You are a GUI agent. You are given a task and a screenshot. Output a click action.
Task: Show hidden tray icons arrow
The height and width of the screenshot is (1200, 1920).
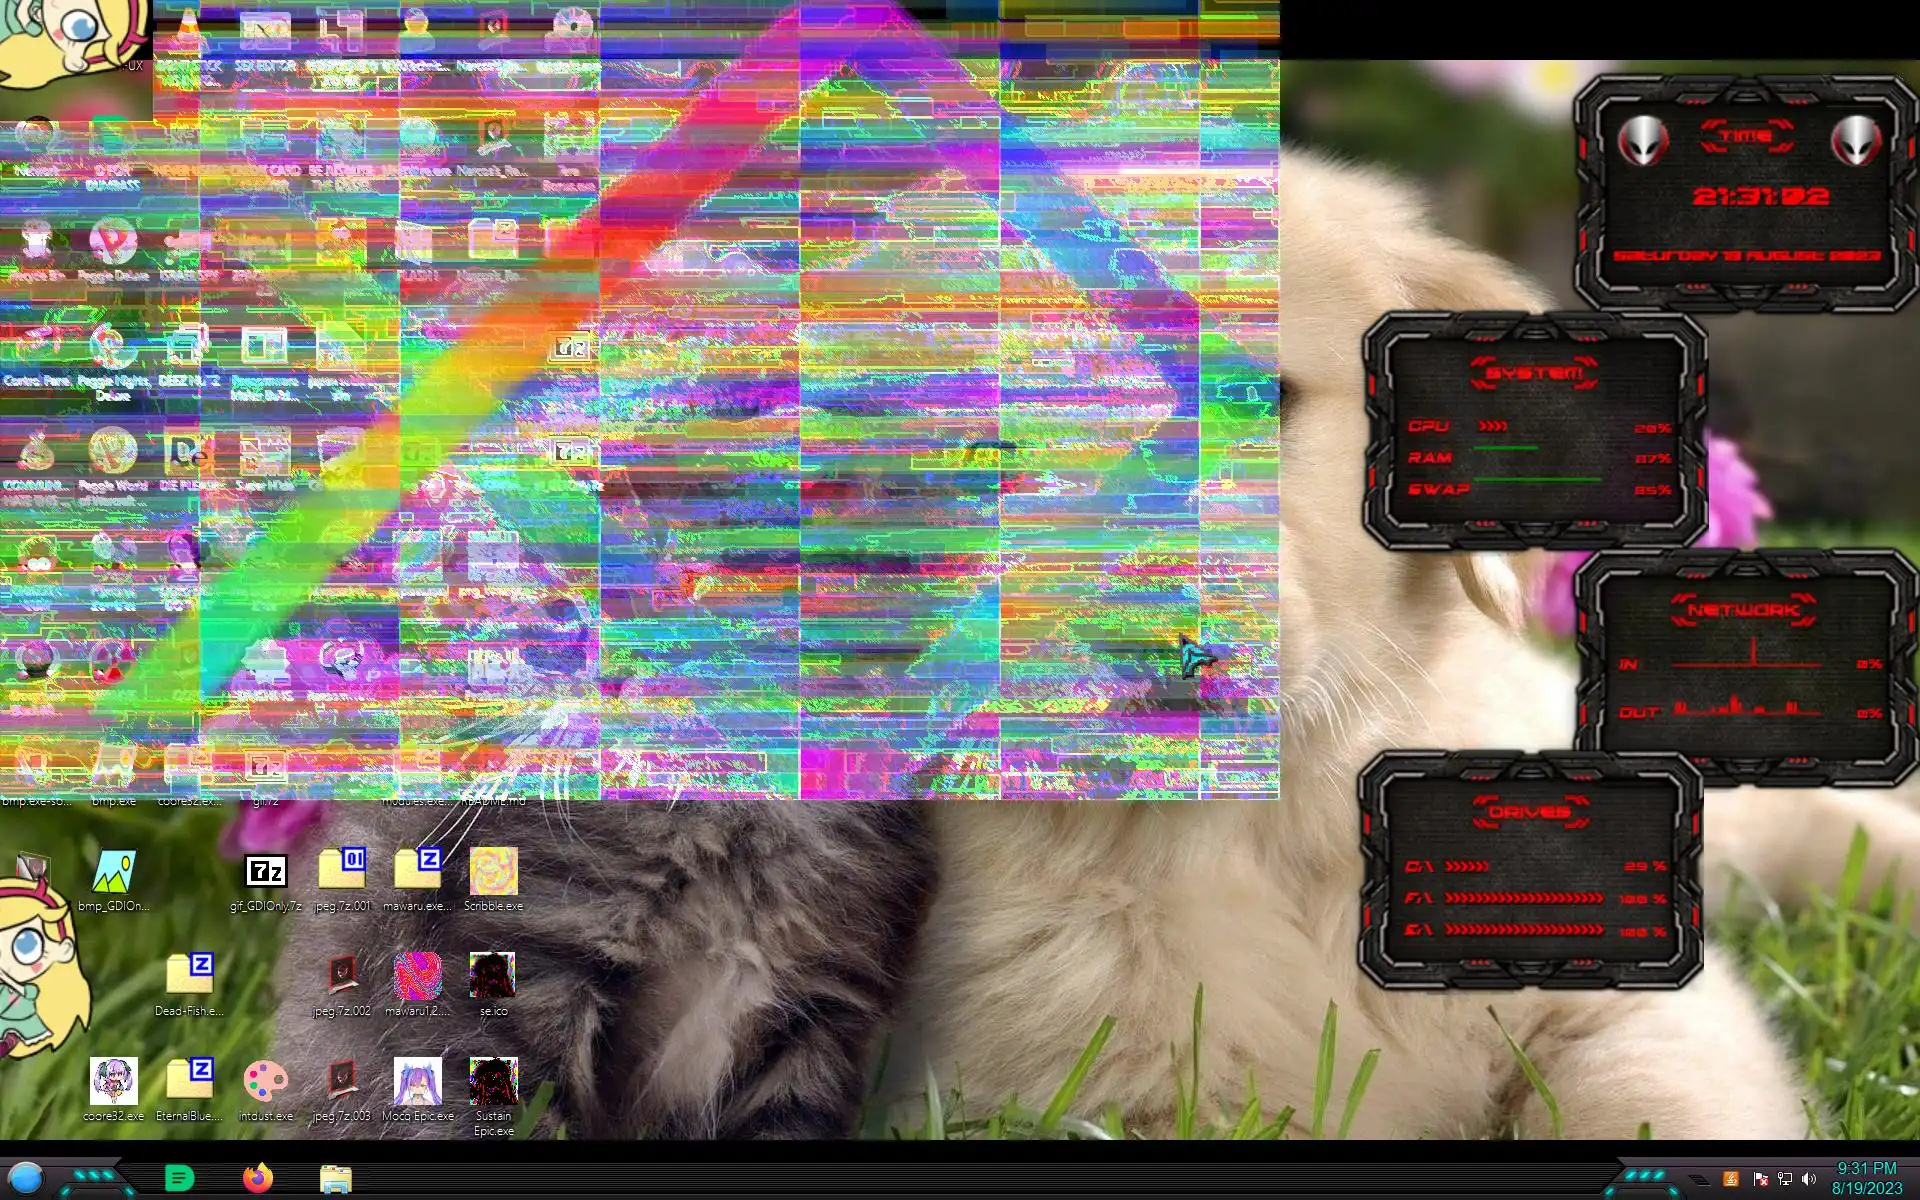click(x=1699, y=1180)
